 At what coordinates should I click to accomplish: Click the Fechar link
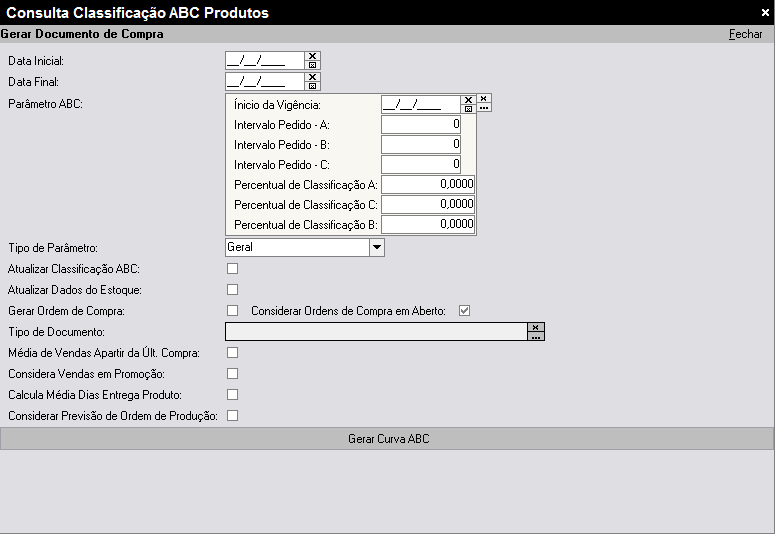pyautogui.click(x=745, y=34)
